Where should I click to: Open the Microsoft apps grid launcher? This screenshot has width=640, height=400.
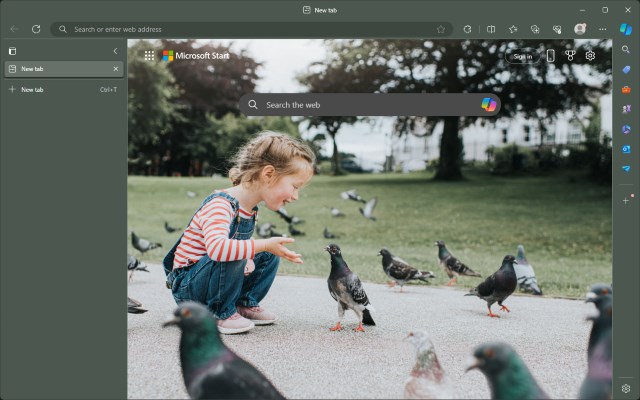coord(149,56)
